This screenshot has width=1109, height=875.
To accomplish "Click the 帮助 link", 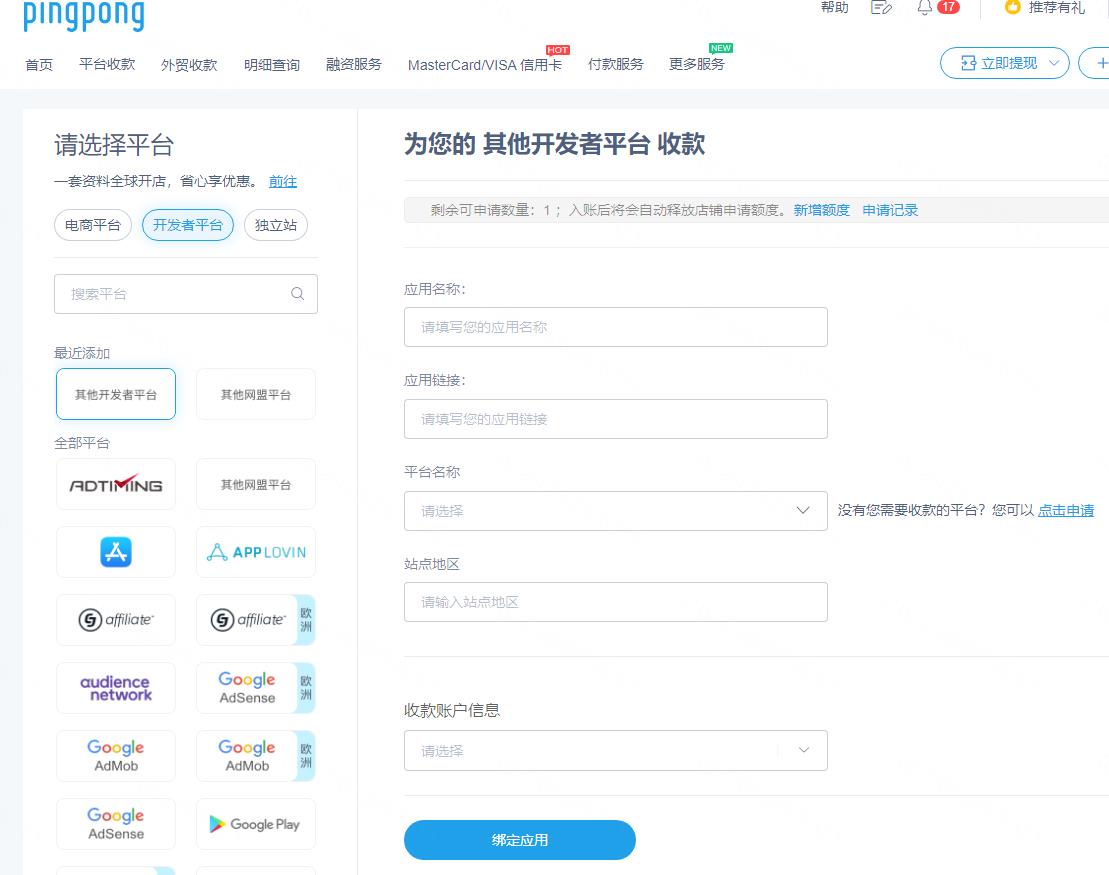I will click(x=835, y=7).
